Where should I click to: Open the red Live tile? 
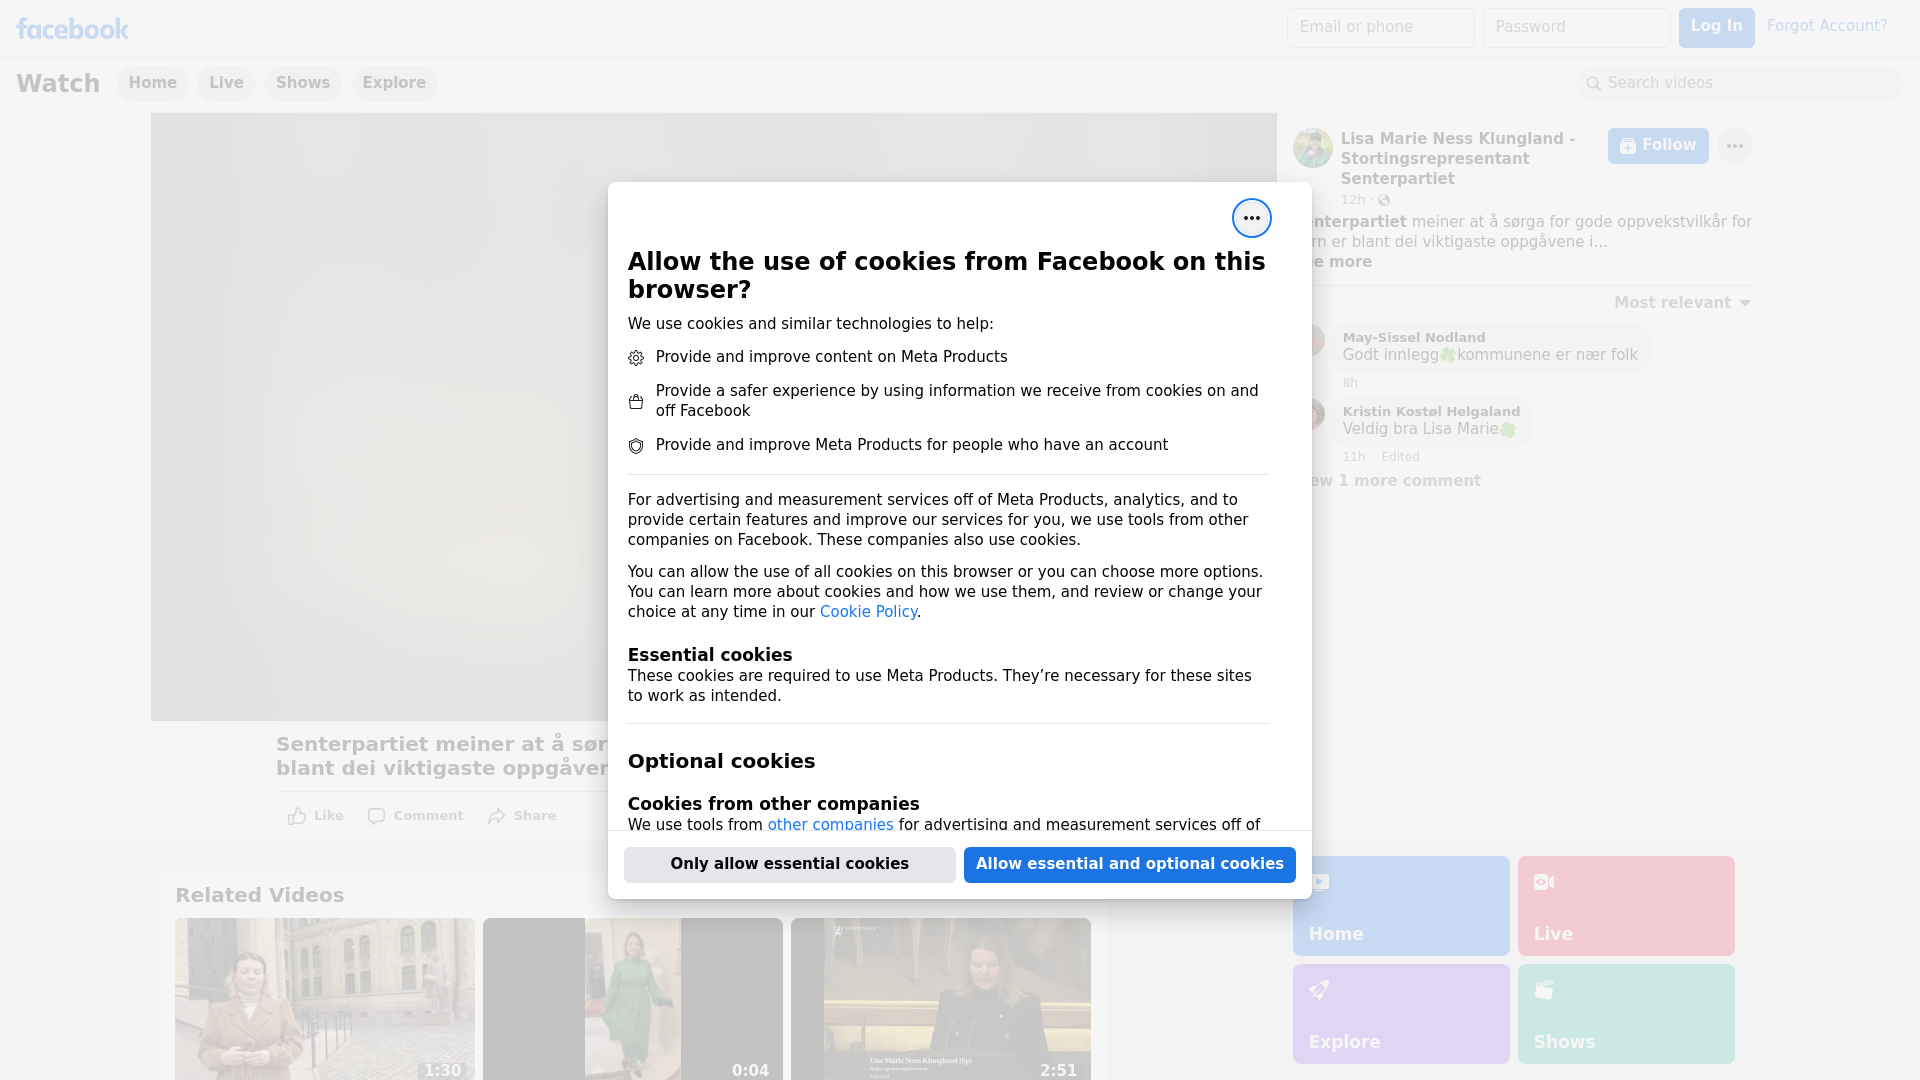click(1625, 906)
